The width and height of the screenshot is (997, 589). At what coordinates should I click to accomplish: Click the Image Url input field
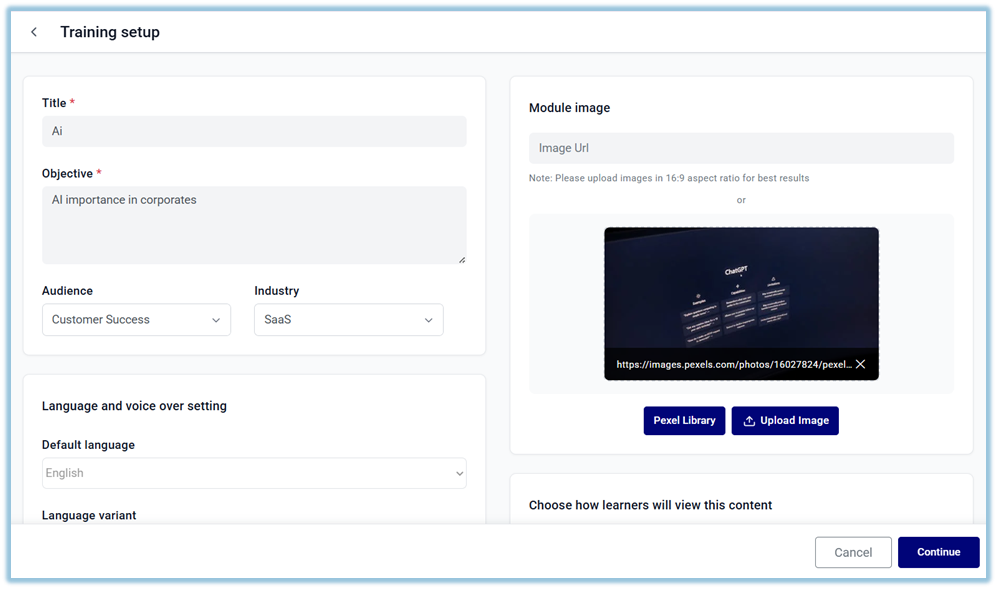tap(741, 148)
